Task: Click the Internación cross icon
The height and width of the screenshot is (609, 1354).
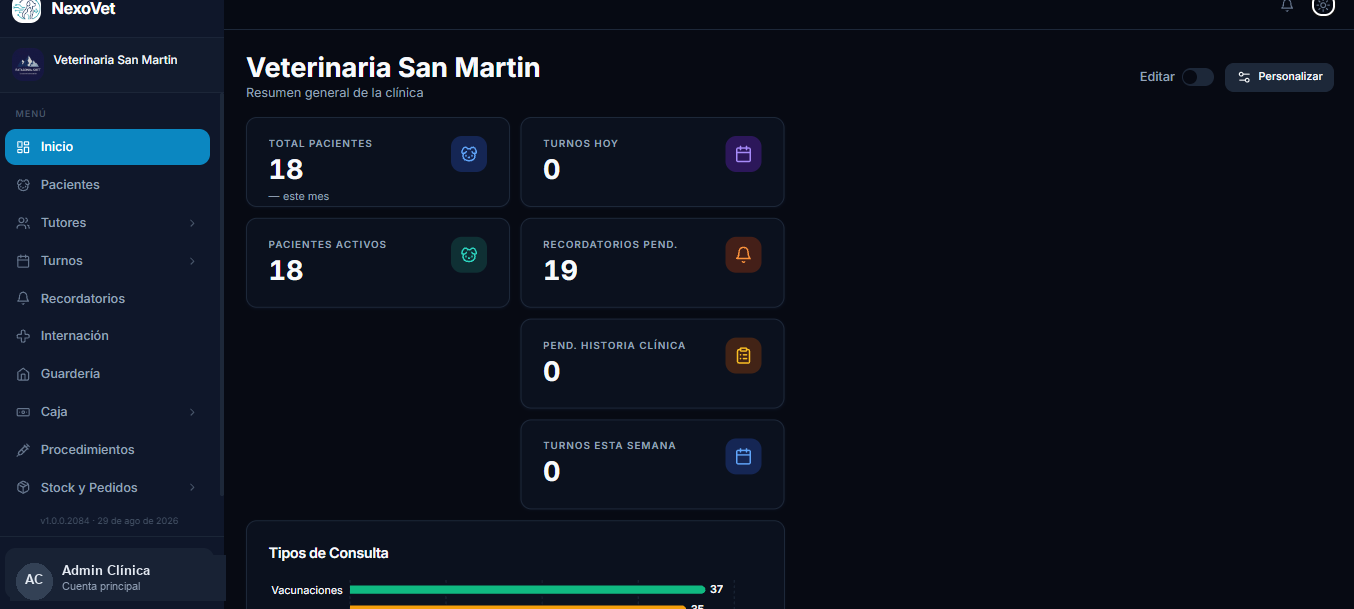Action: pos(23,336)
